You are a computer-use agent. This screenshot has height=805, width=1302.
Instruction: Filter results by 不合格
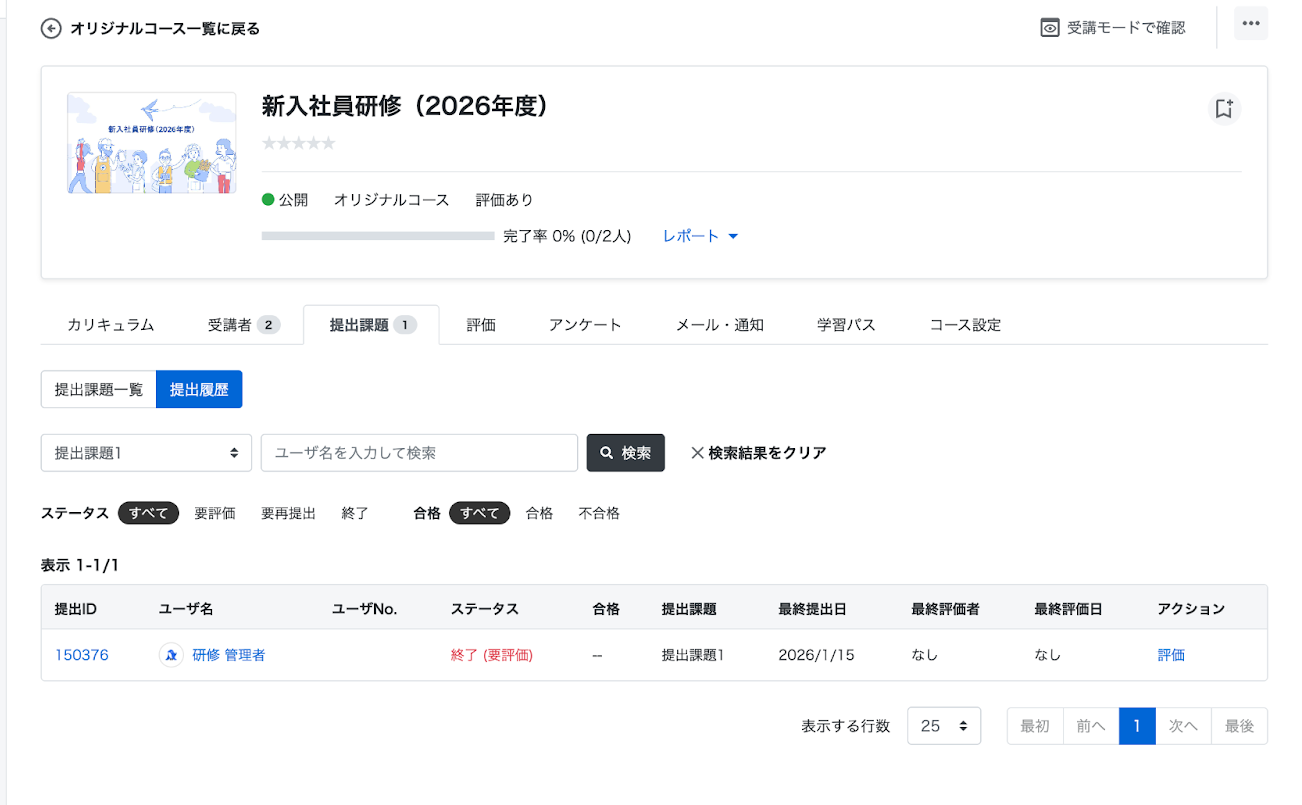(599, 513)
